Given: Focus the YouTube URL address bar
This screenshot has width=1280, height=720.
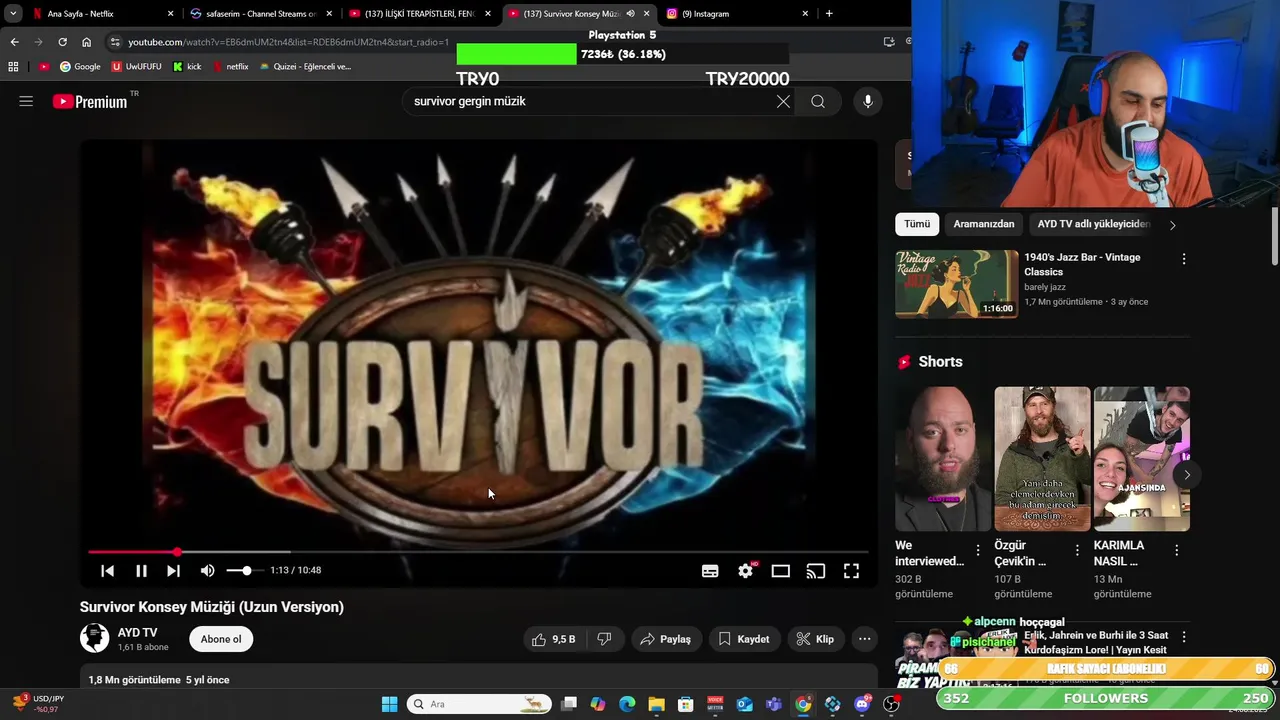Looking at the screenshot, I should (290, 42).
